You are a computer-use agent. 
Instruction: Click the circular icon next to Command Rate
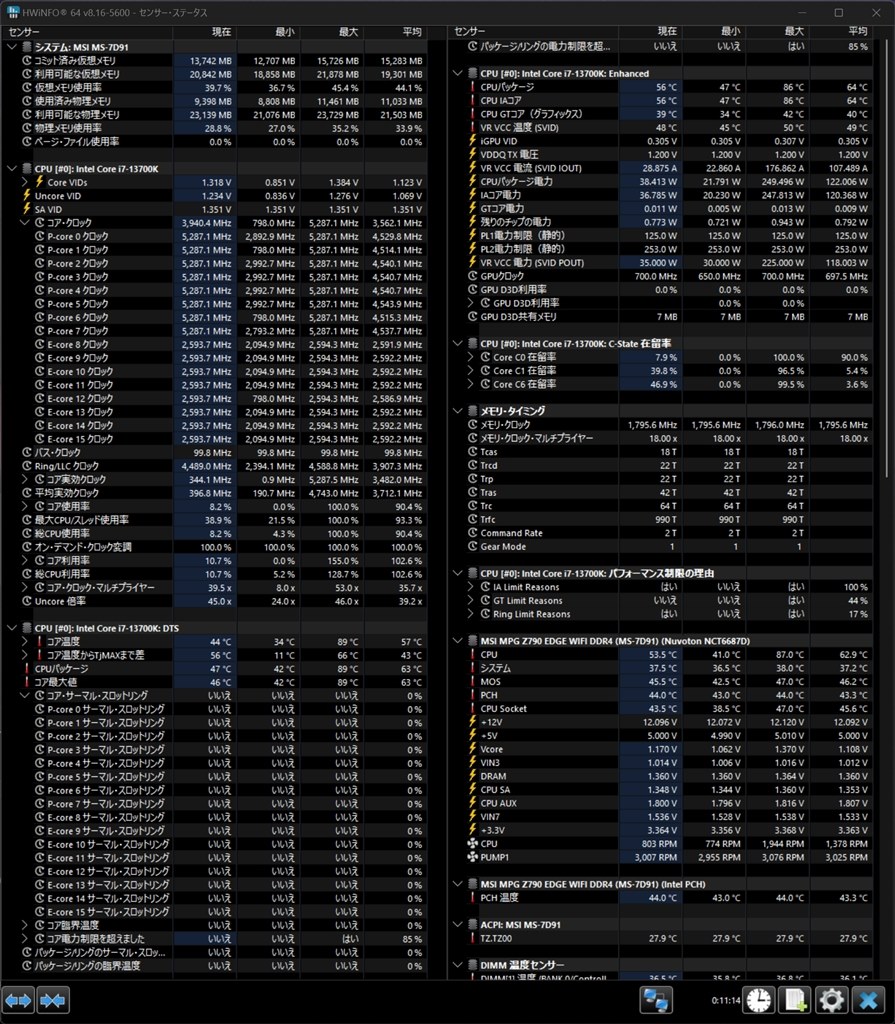click(x=472, y=533)
